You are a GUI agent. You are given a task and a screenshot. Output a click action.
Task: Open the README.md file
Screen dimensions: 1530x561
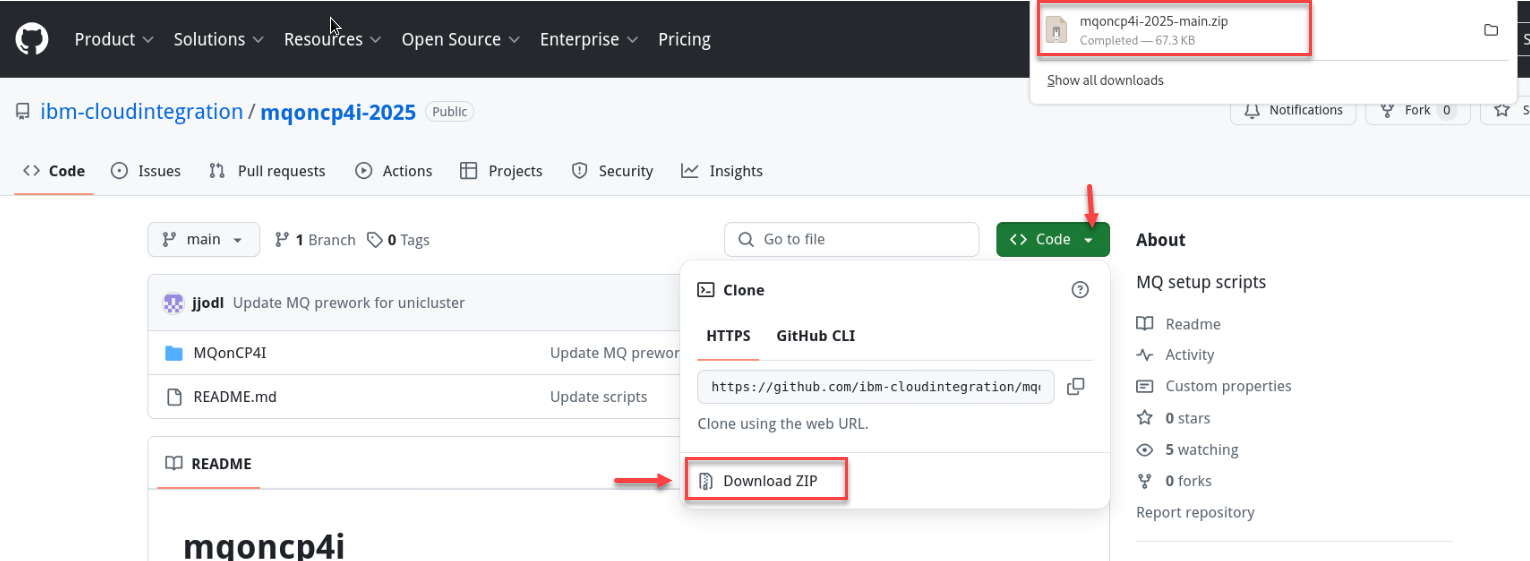pyautogui.click(x=234, y=397)
